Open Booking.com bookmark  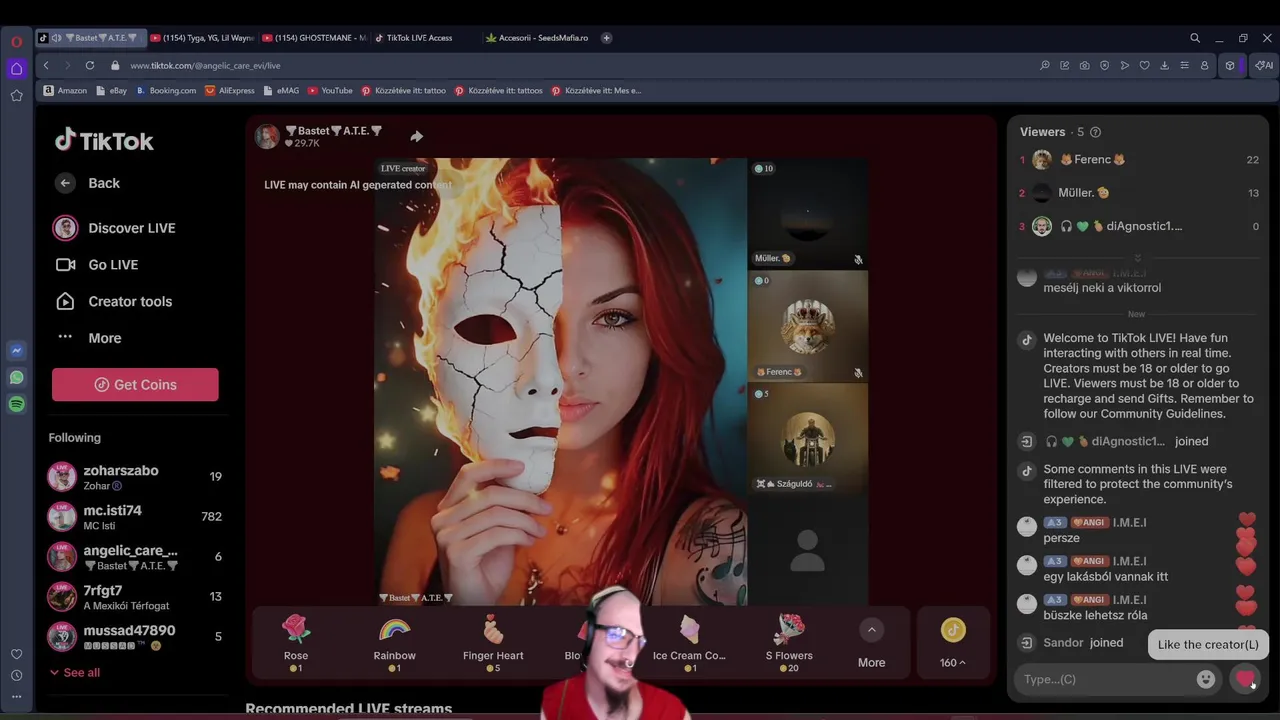[x=166, y=90]
